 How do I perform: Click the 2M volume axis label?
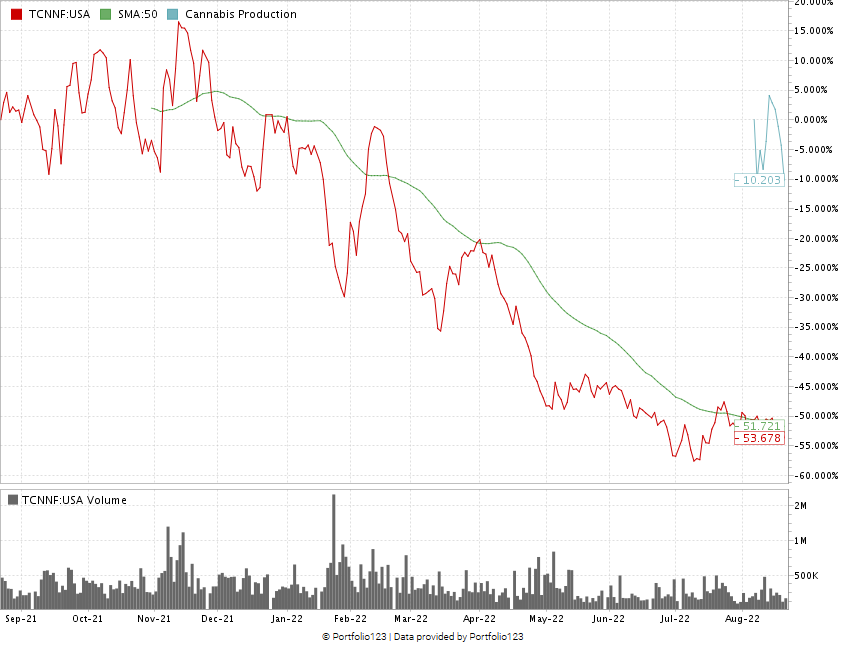(x=800, y=506)
